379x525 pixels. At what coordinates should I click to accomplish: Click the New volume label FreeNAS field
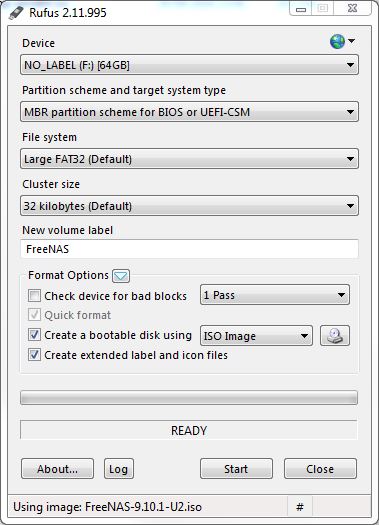pyautogui.click(x=189, y=249)
